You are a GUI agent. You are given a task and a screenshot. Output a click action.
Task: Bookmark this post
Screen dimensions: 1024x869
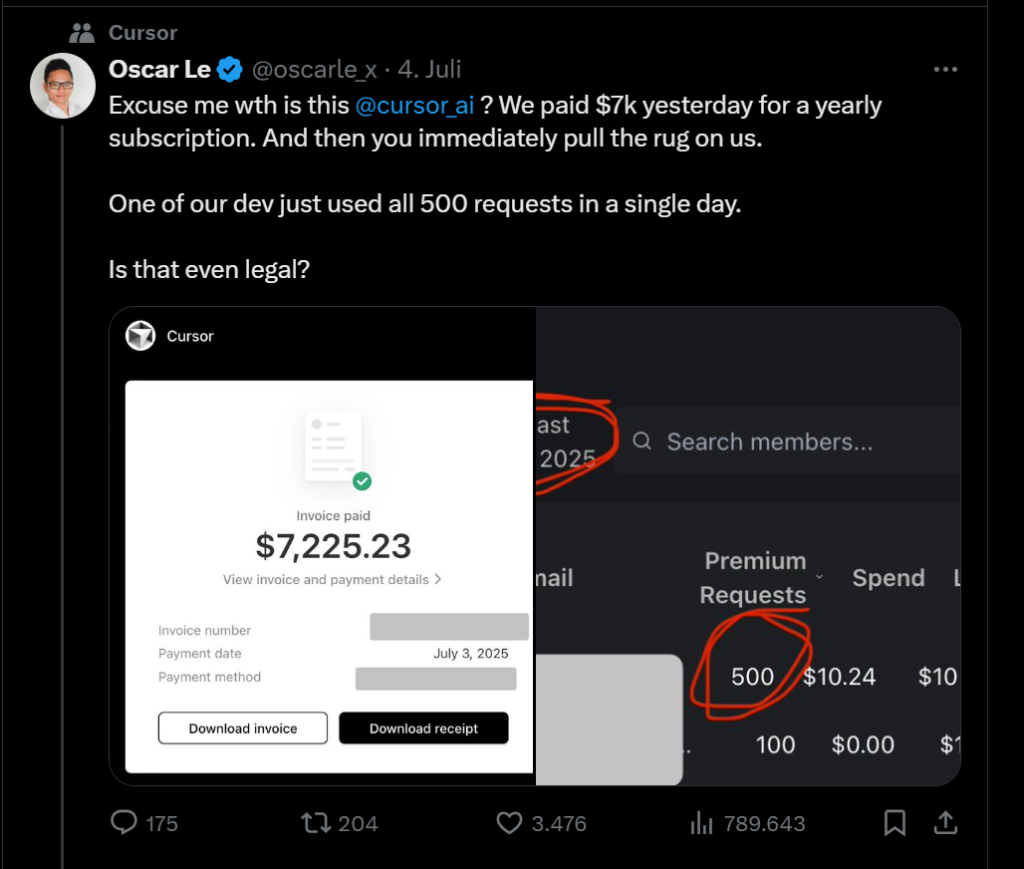pos(893,822)
